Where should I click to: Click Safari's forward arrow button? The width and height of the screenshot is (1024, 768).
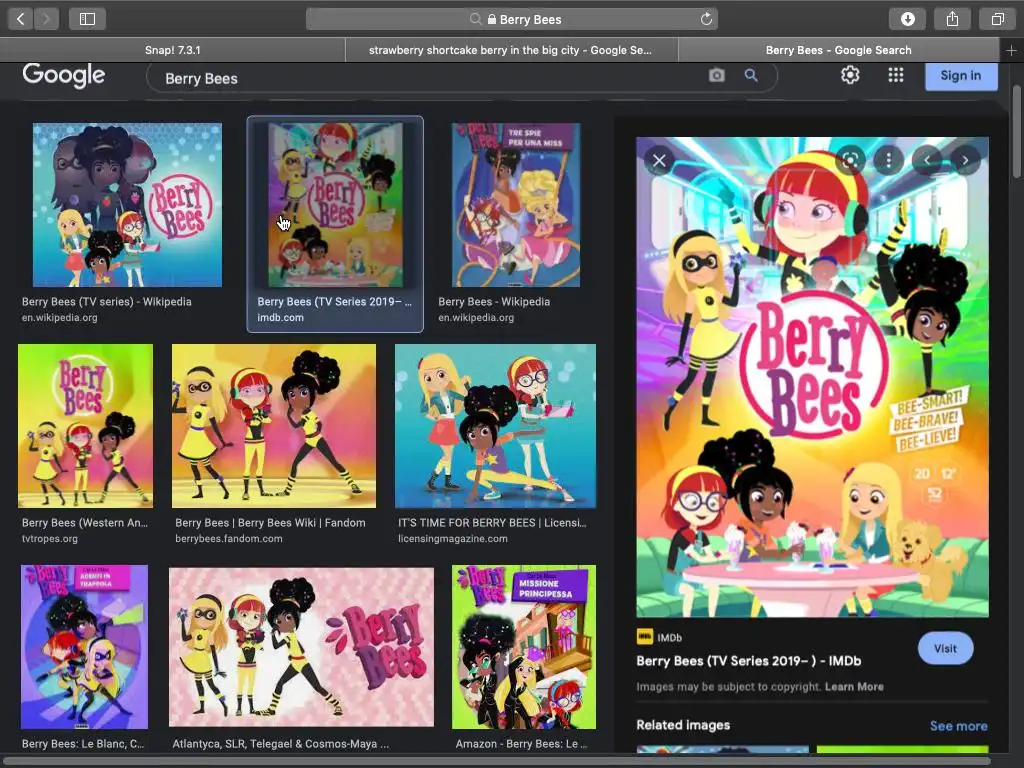click(46, 19)
